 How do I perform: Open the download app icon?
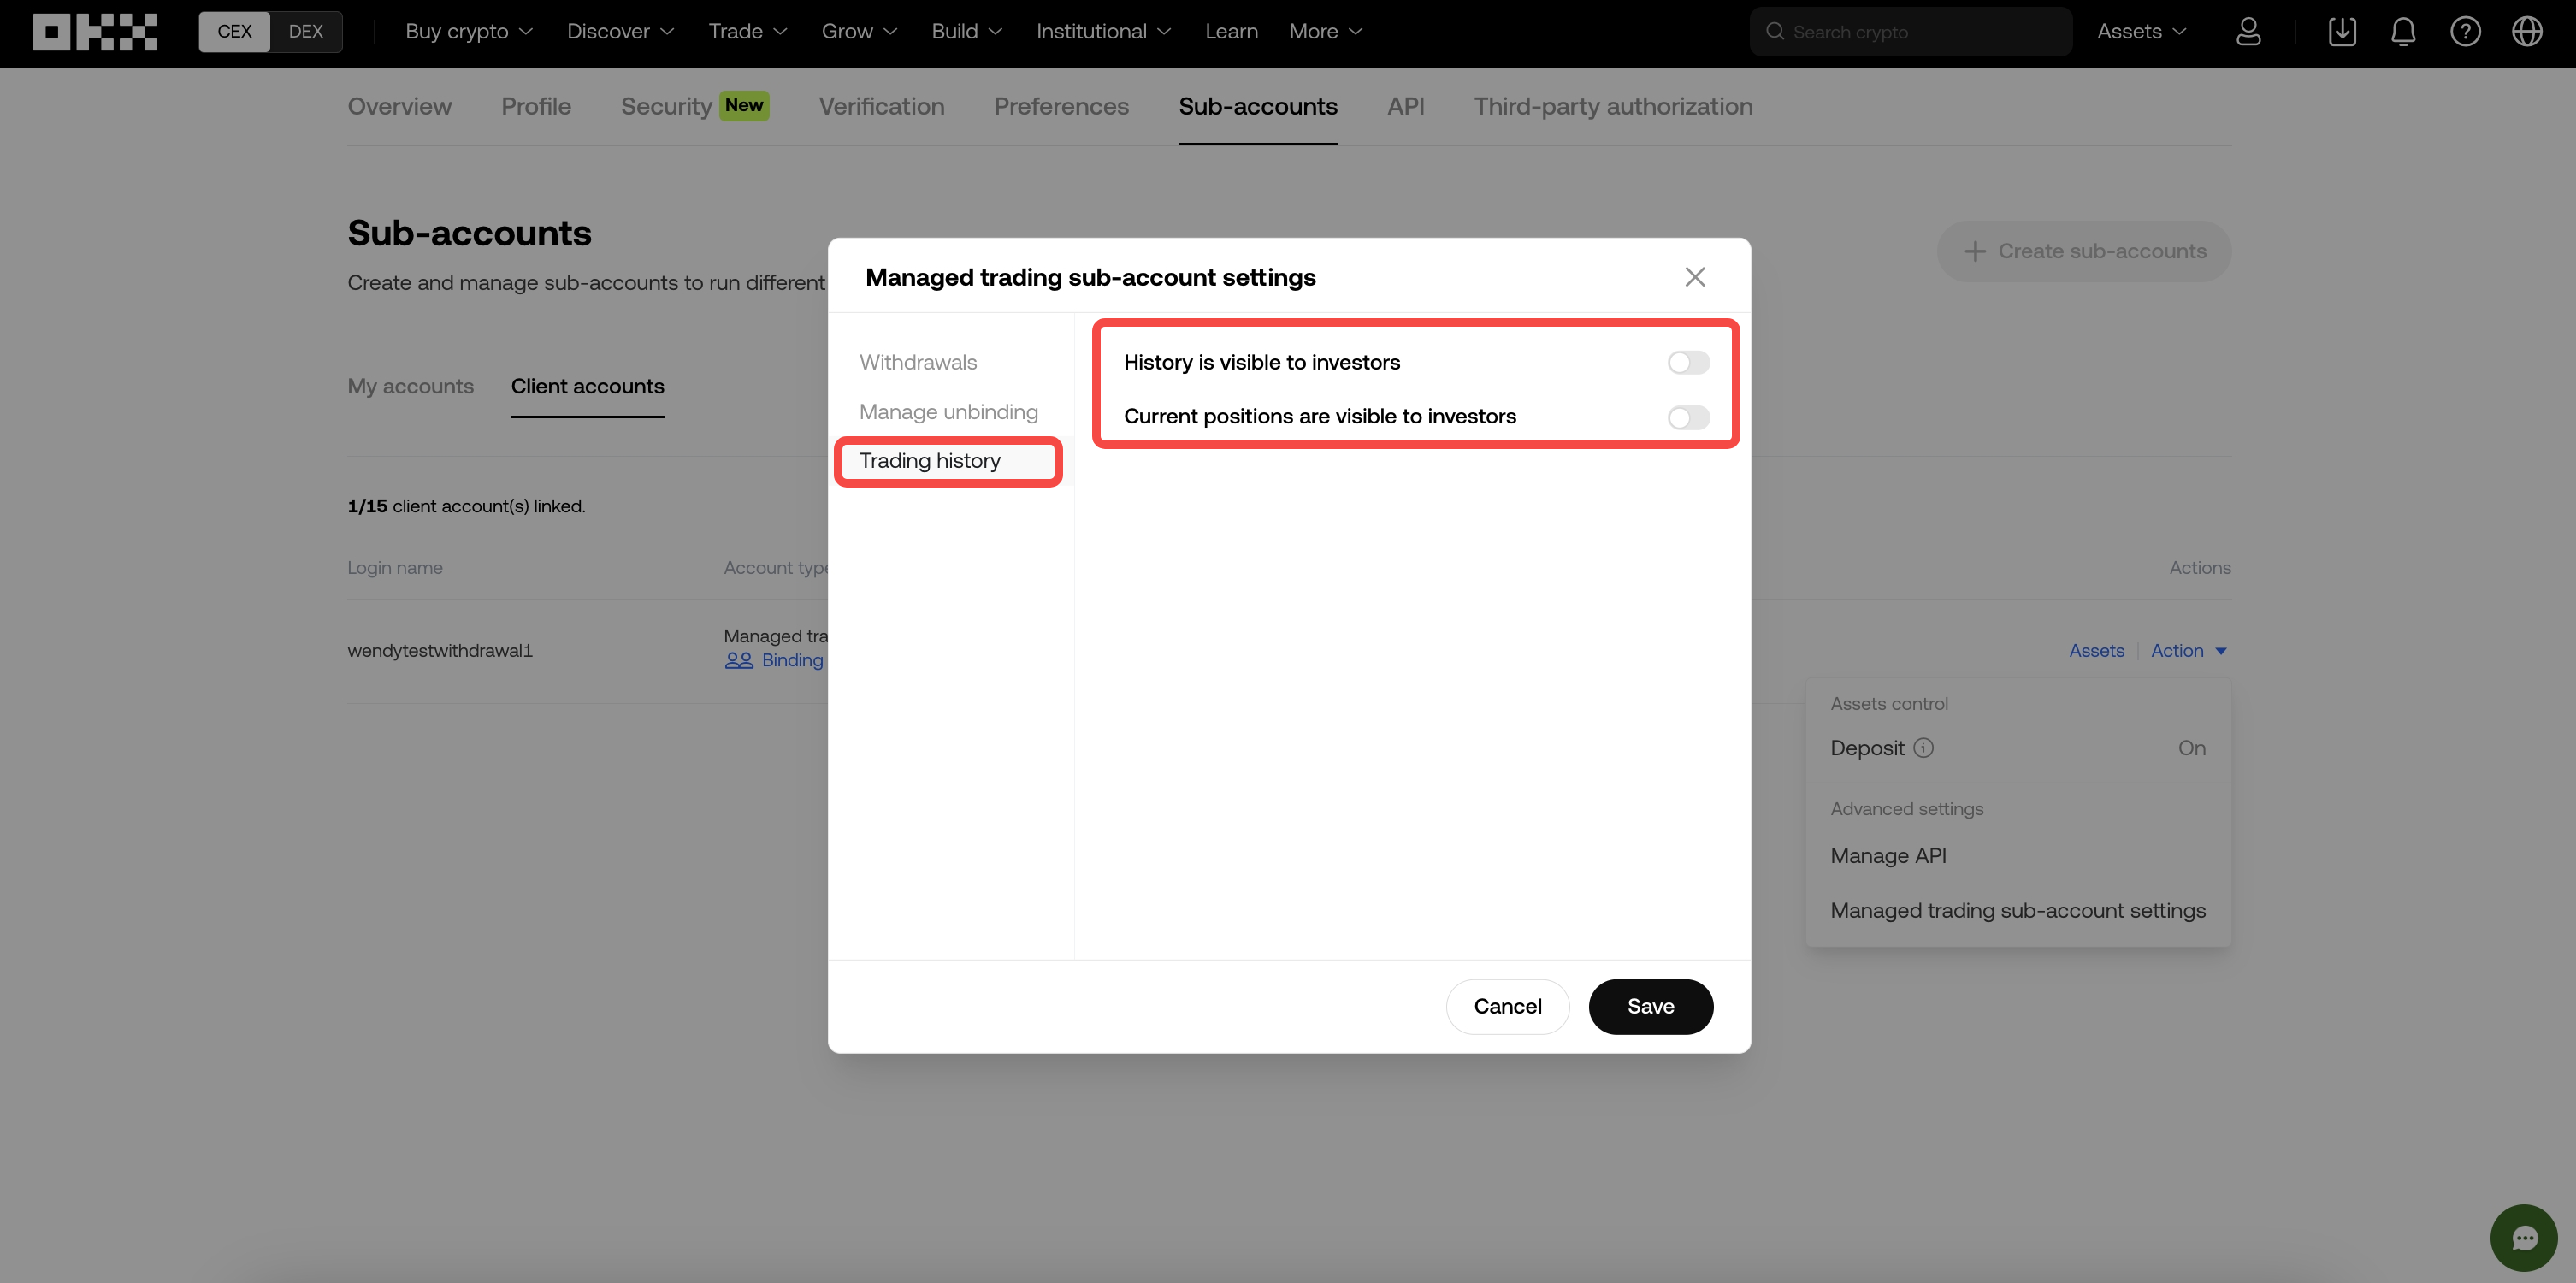(2342, 31)
